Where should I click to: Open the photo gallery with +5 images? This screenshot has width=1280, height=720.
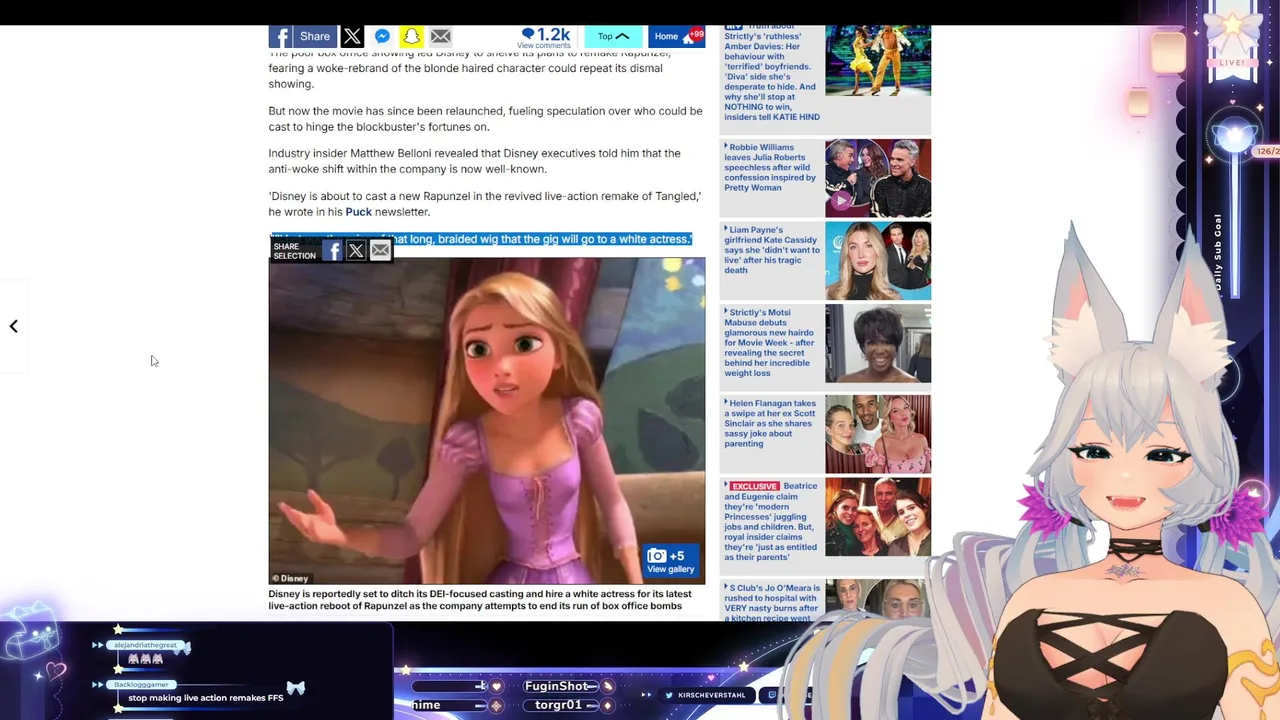click(x=671, y=561)
